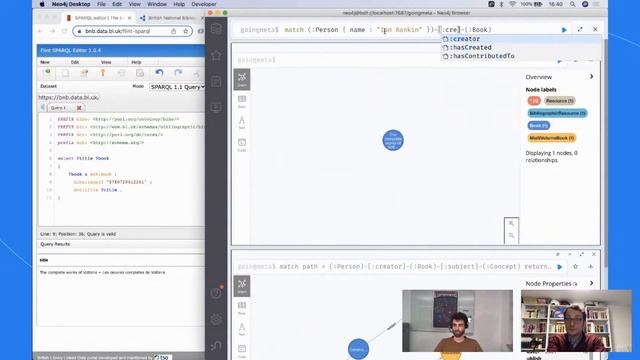Open favorites home icon in Neo4j sidebar
Image resolution: width=640 pixels, height=360 pixels.
[x=216, y=56]
